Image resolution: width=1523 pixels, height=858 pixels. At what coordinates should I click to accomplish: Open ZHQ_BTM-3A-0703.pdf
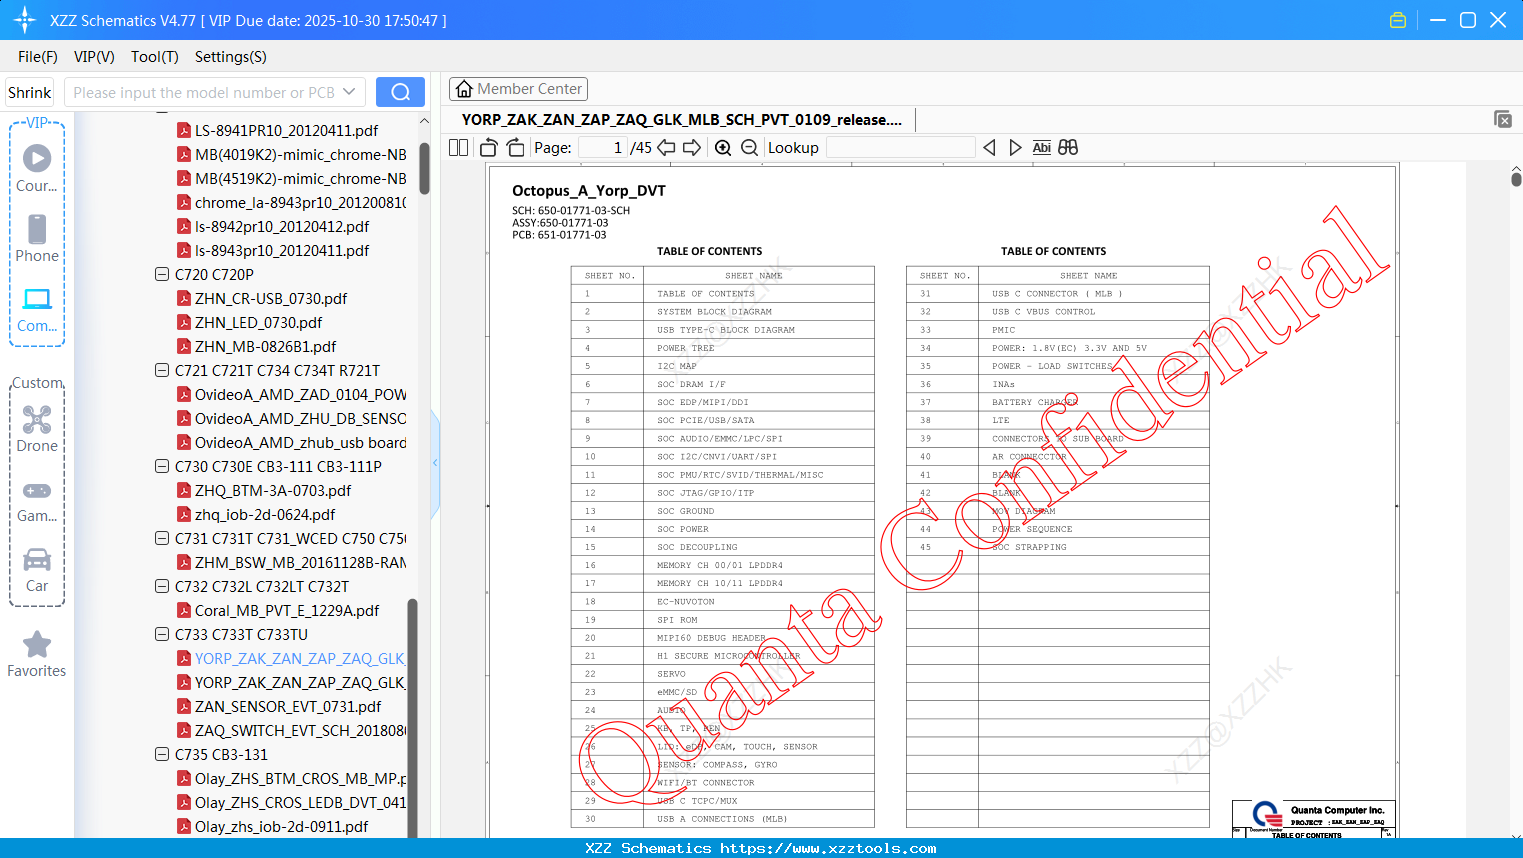(273, 490)
